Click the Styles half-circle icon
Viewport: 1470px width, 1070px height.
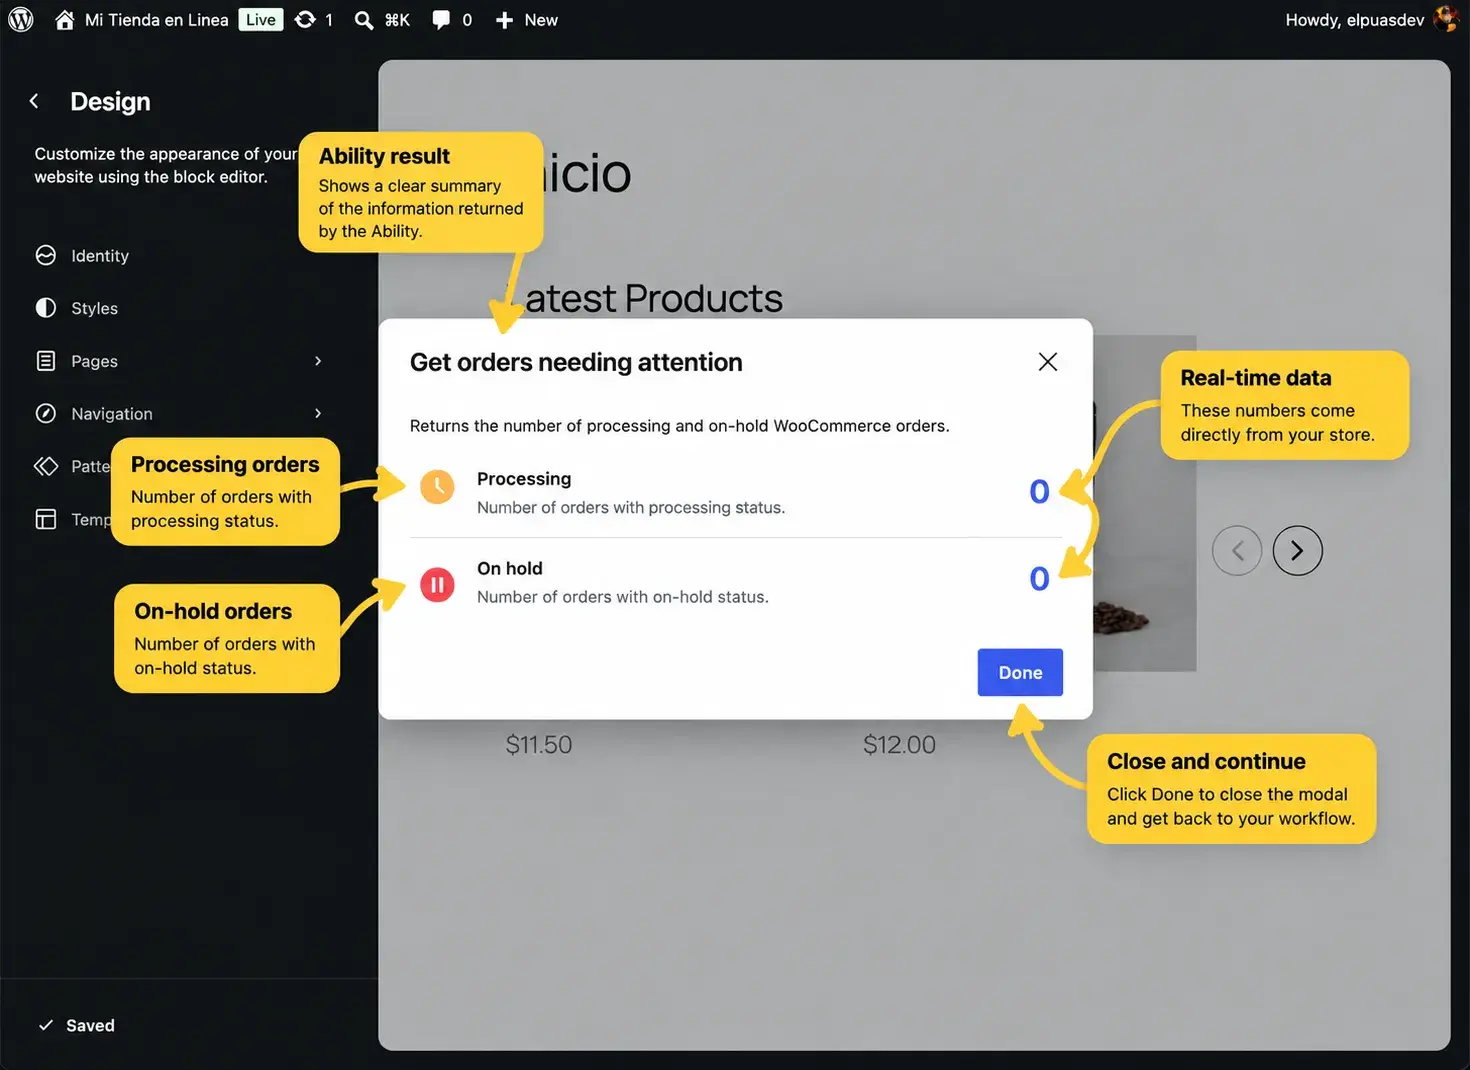46,308
